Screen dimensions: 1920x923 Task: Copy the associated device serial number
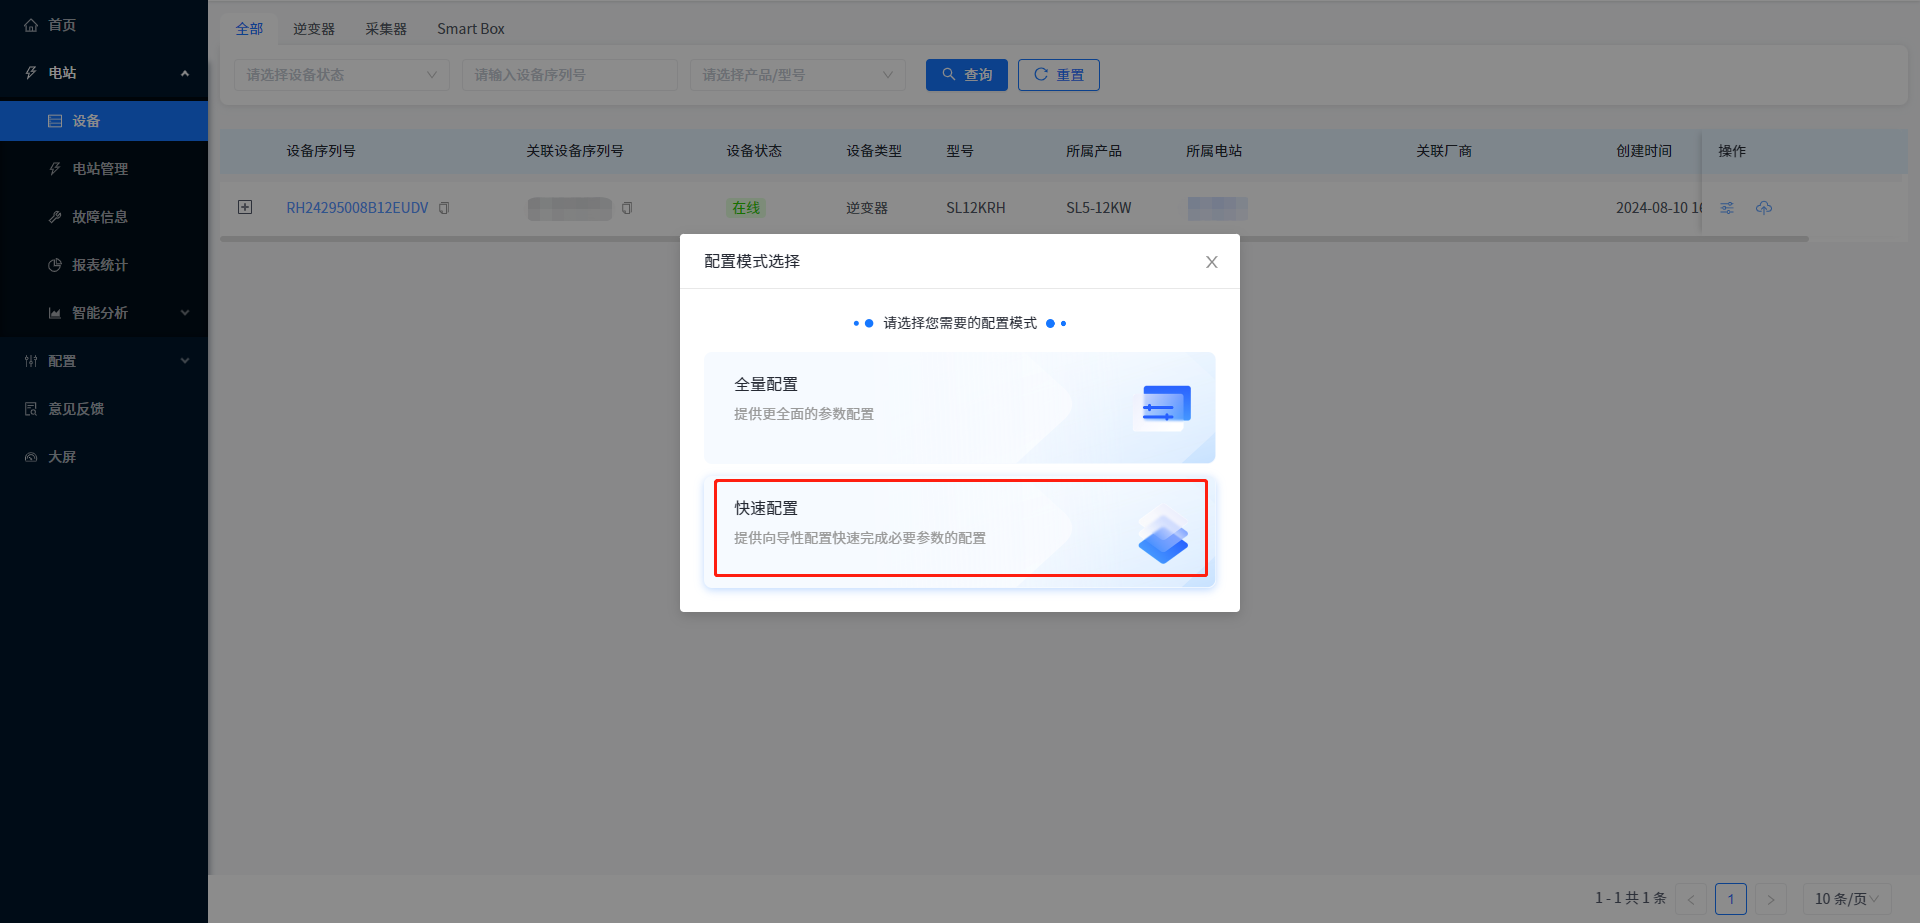click(x=627, y=208)
